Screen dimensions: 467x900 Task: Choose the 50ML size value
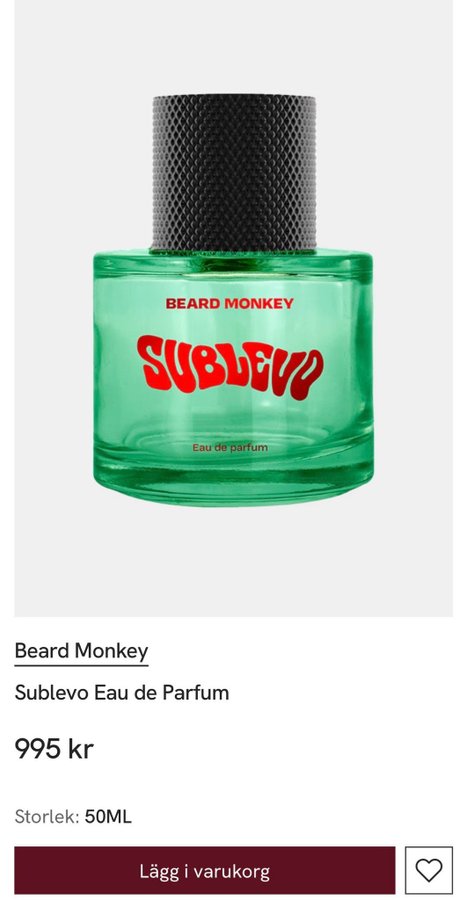click(108, 816)
